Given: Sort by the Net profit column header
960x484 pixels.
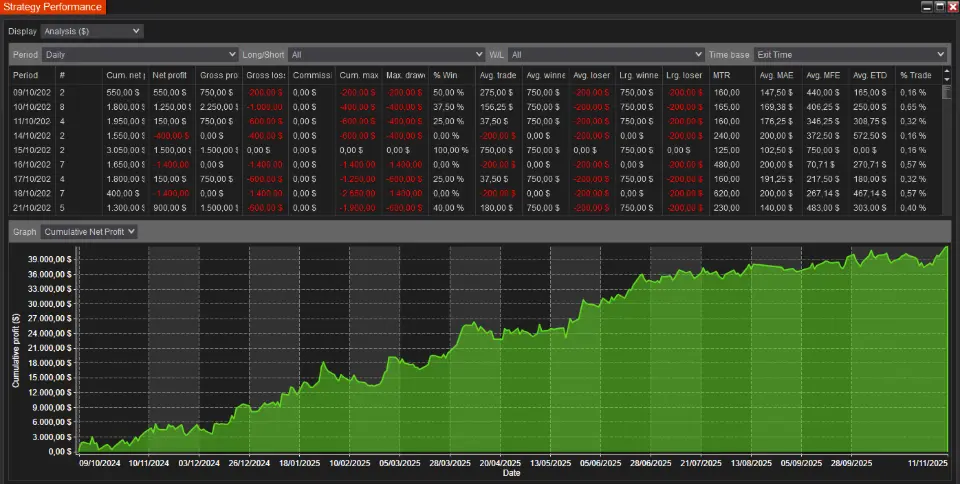Looking at the screenshot, I should pyautogui.click(x=171, y=75).
